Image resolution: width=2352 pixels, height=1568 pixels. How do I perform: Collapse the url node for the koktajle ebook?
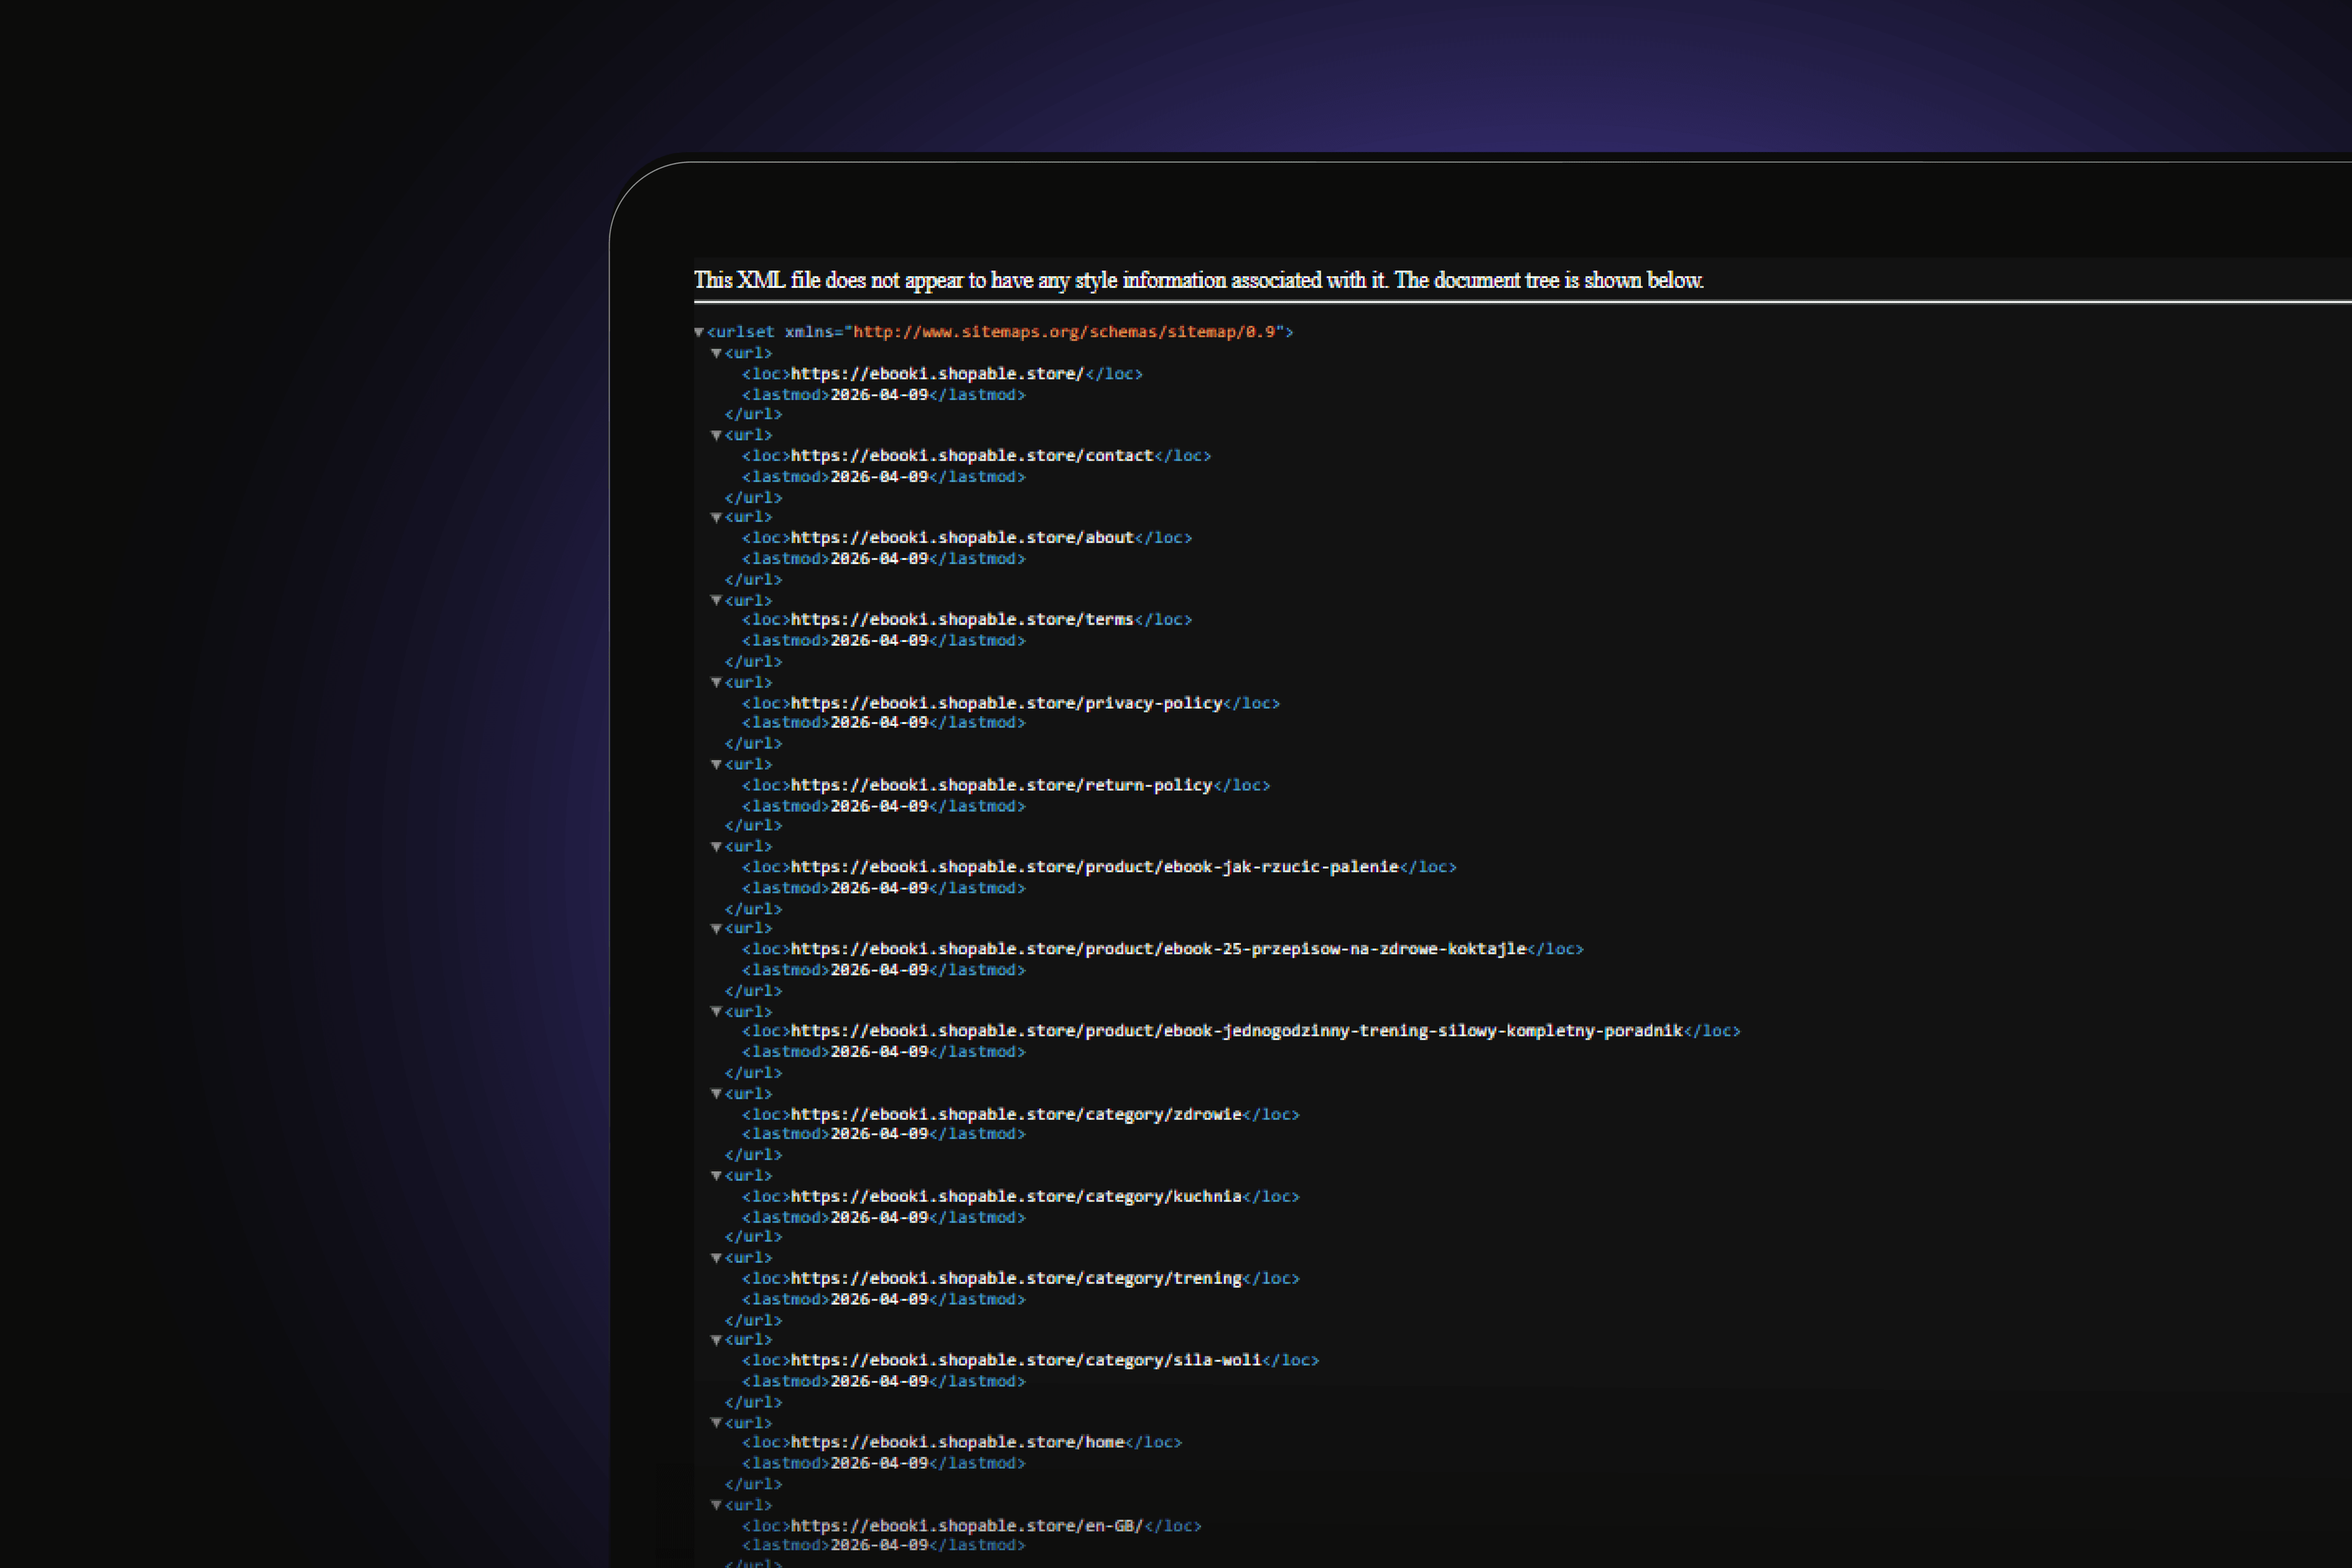[716, 928]
